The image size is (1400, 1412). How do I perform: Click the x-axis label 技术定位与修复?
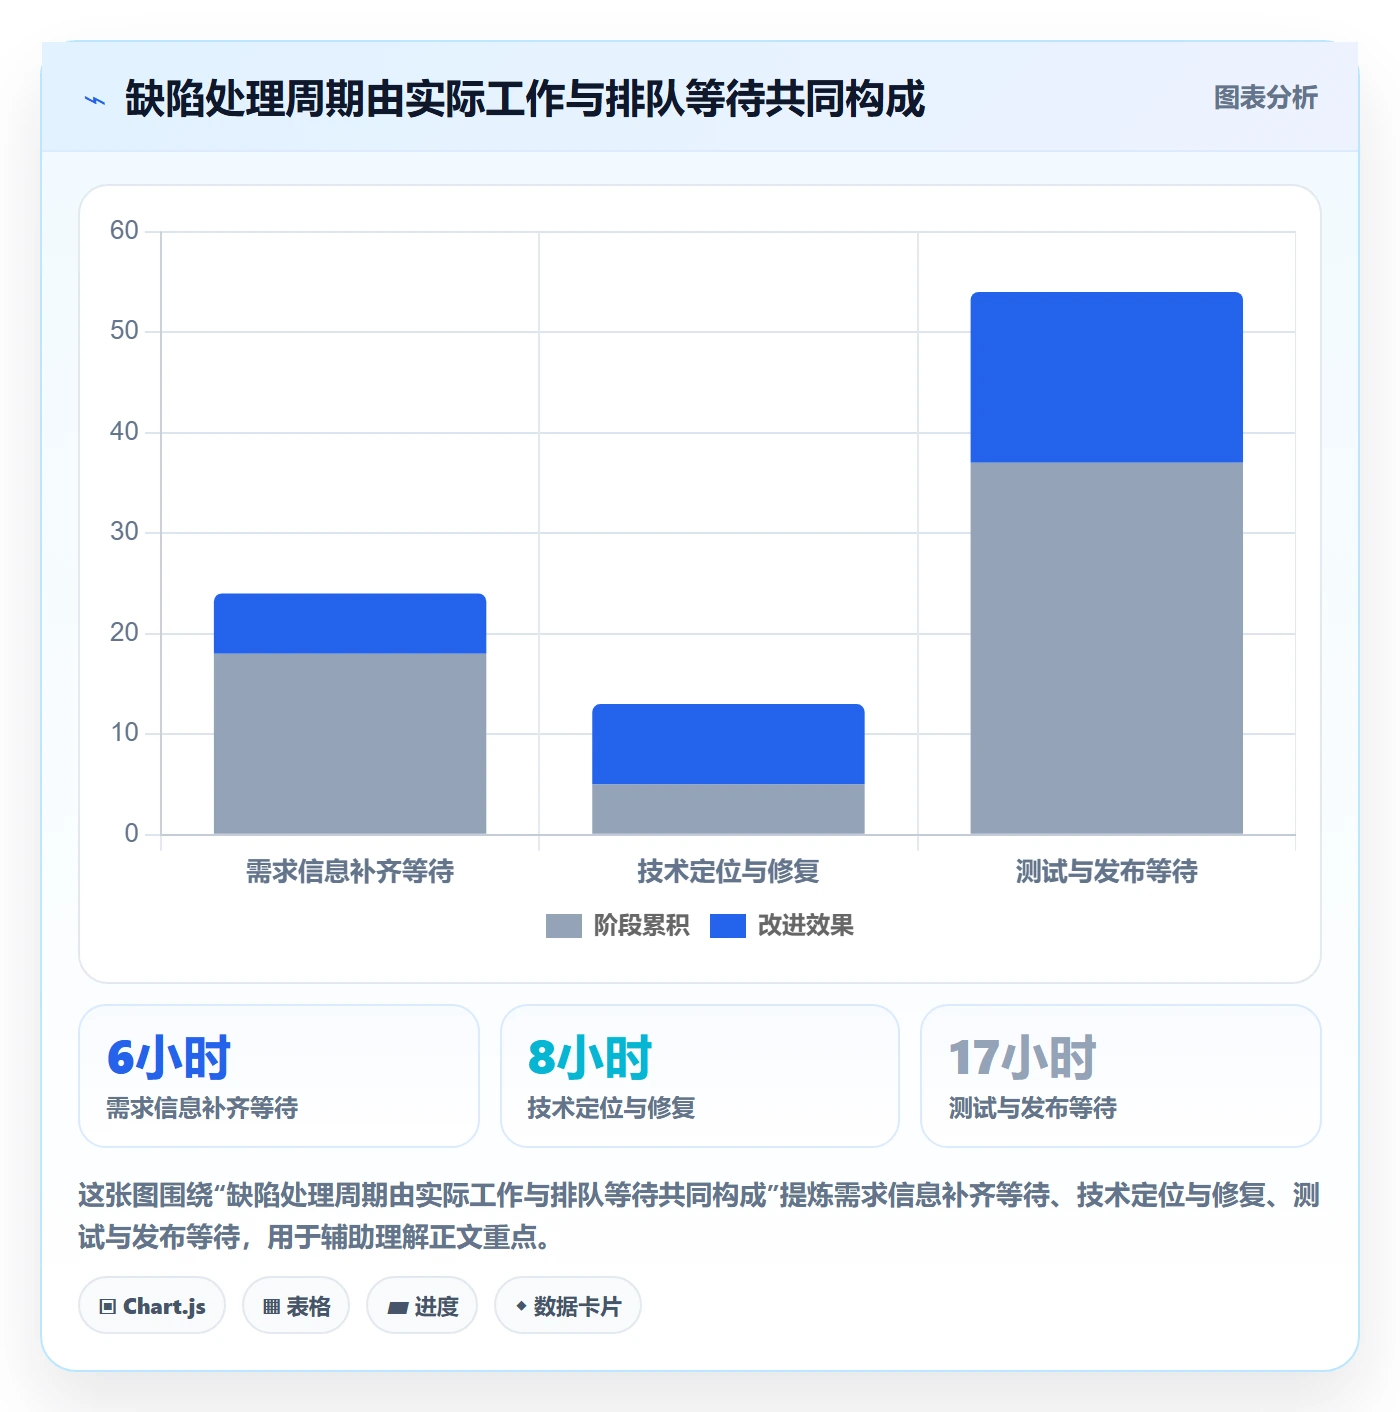click(728, 872)
